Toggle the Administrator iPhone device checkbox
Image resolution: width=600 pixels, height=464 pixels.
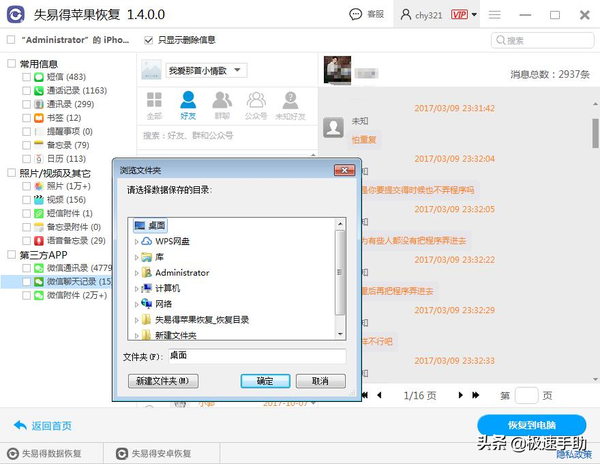tap(11, 39)
